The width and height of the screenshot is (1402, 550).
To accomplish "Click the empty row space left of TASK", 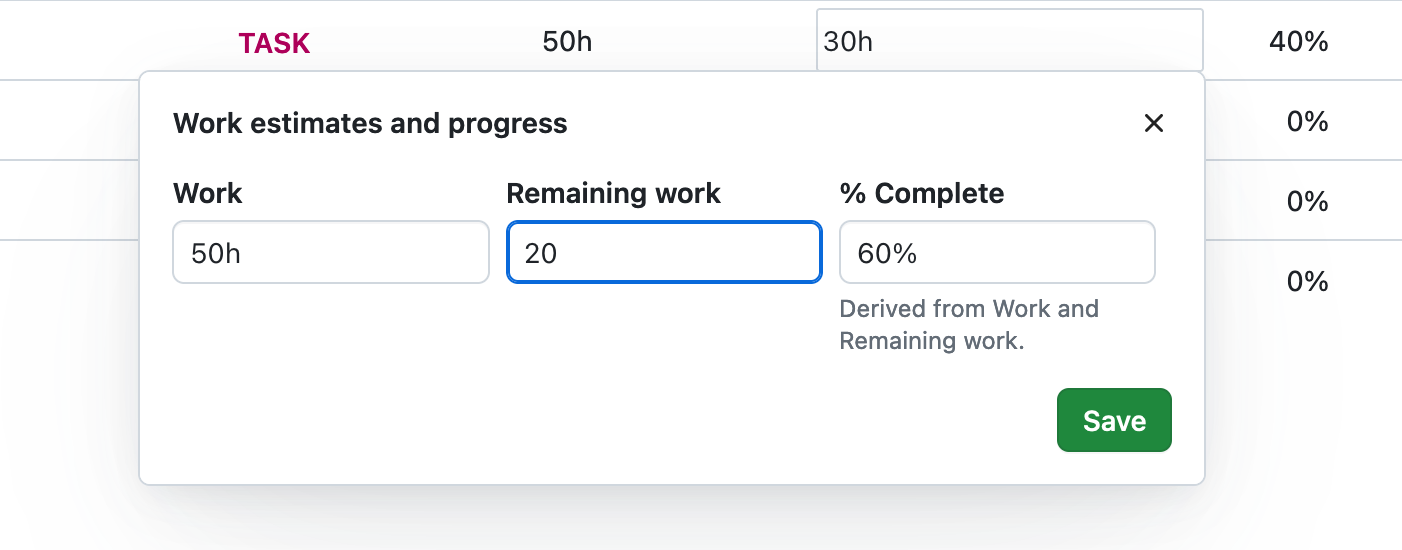I will (x=100, y=42).
